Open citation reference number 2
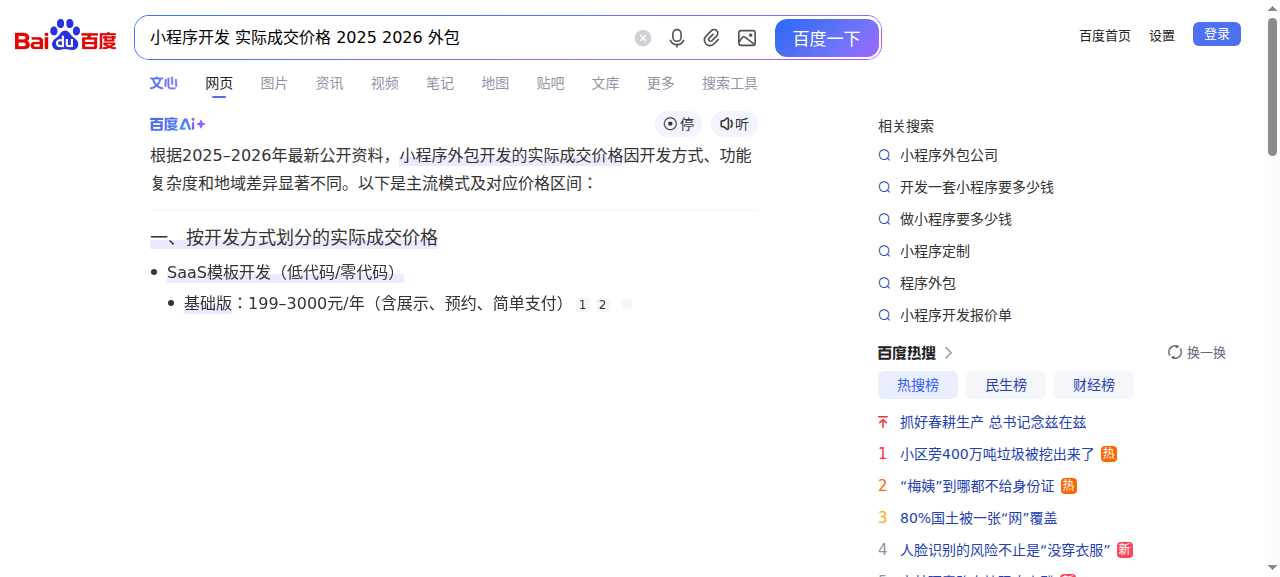Image resolution: width=1280 pixels, height=577 pixels. click(x=602, y=305)
